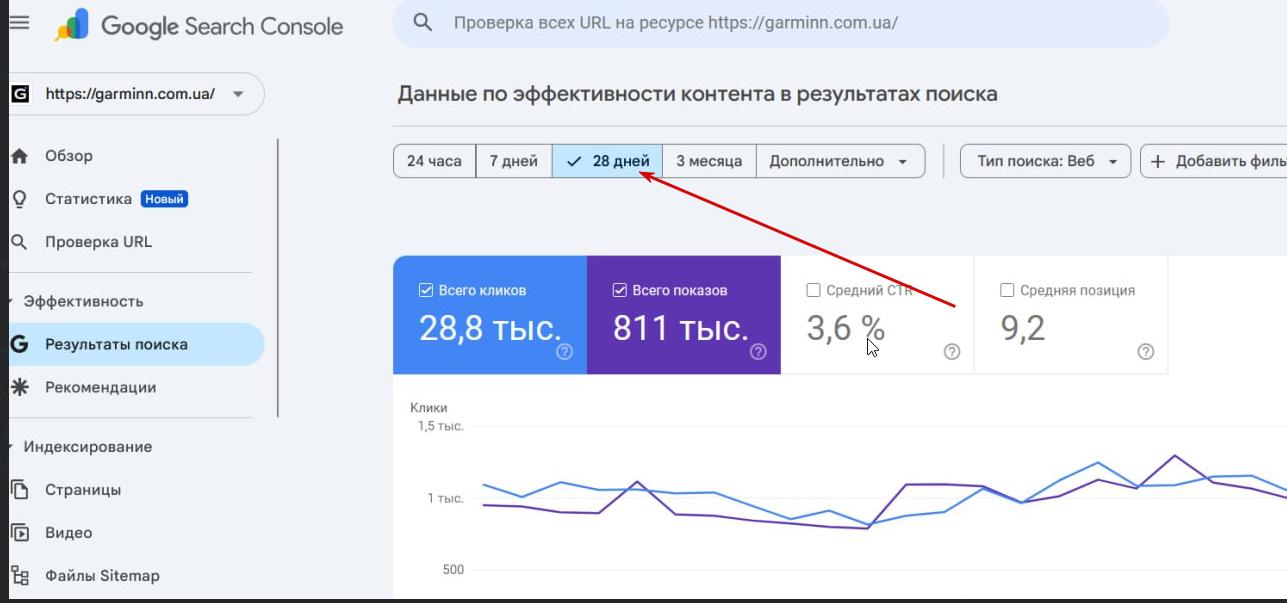The height and width of the screenshot is (603, 1287).
Task: Click the plus icon for adding a filter
Action: pos(1158,162)
